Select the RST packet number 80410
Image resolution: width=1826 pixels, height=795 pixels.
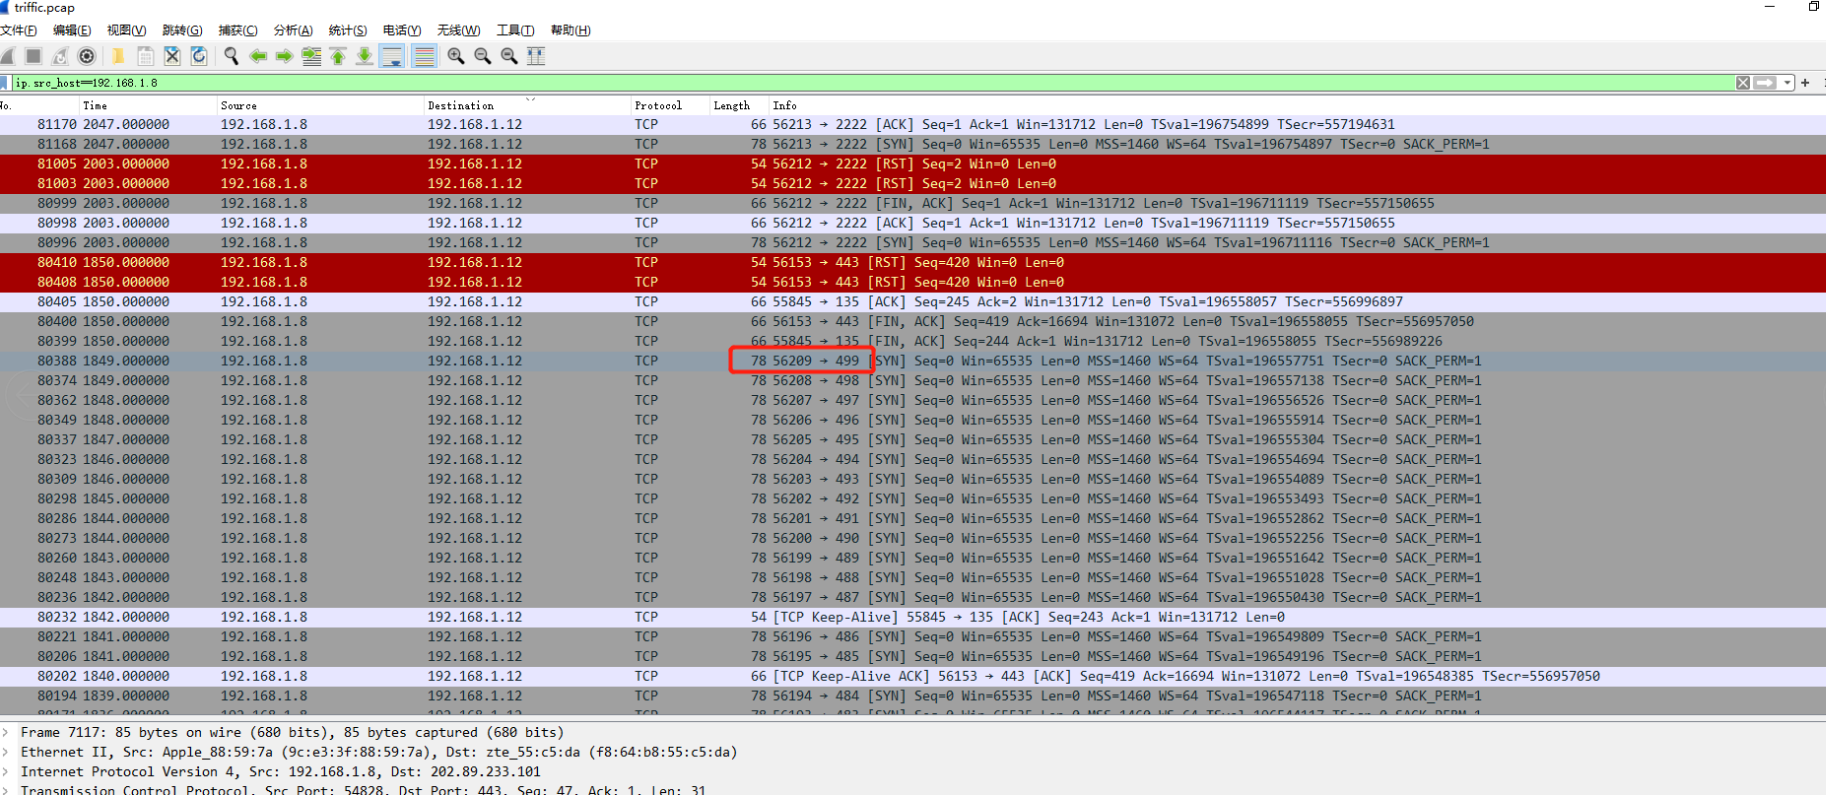point(913,263)
